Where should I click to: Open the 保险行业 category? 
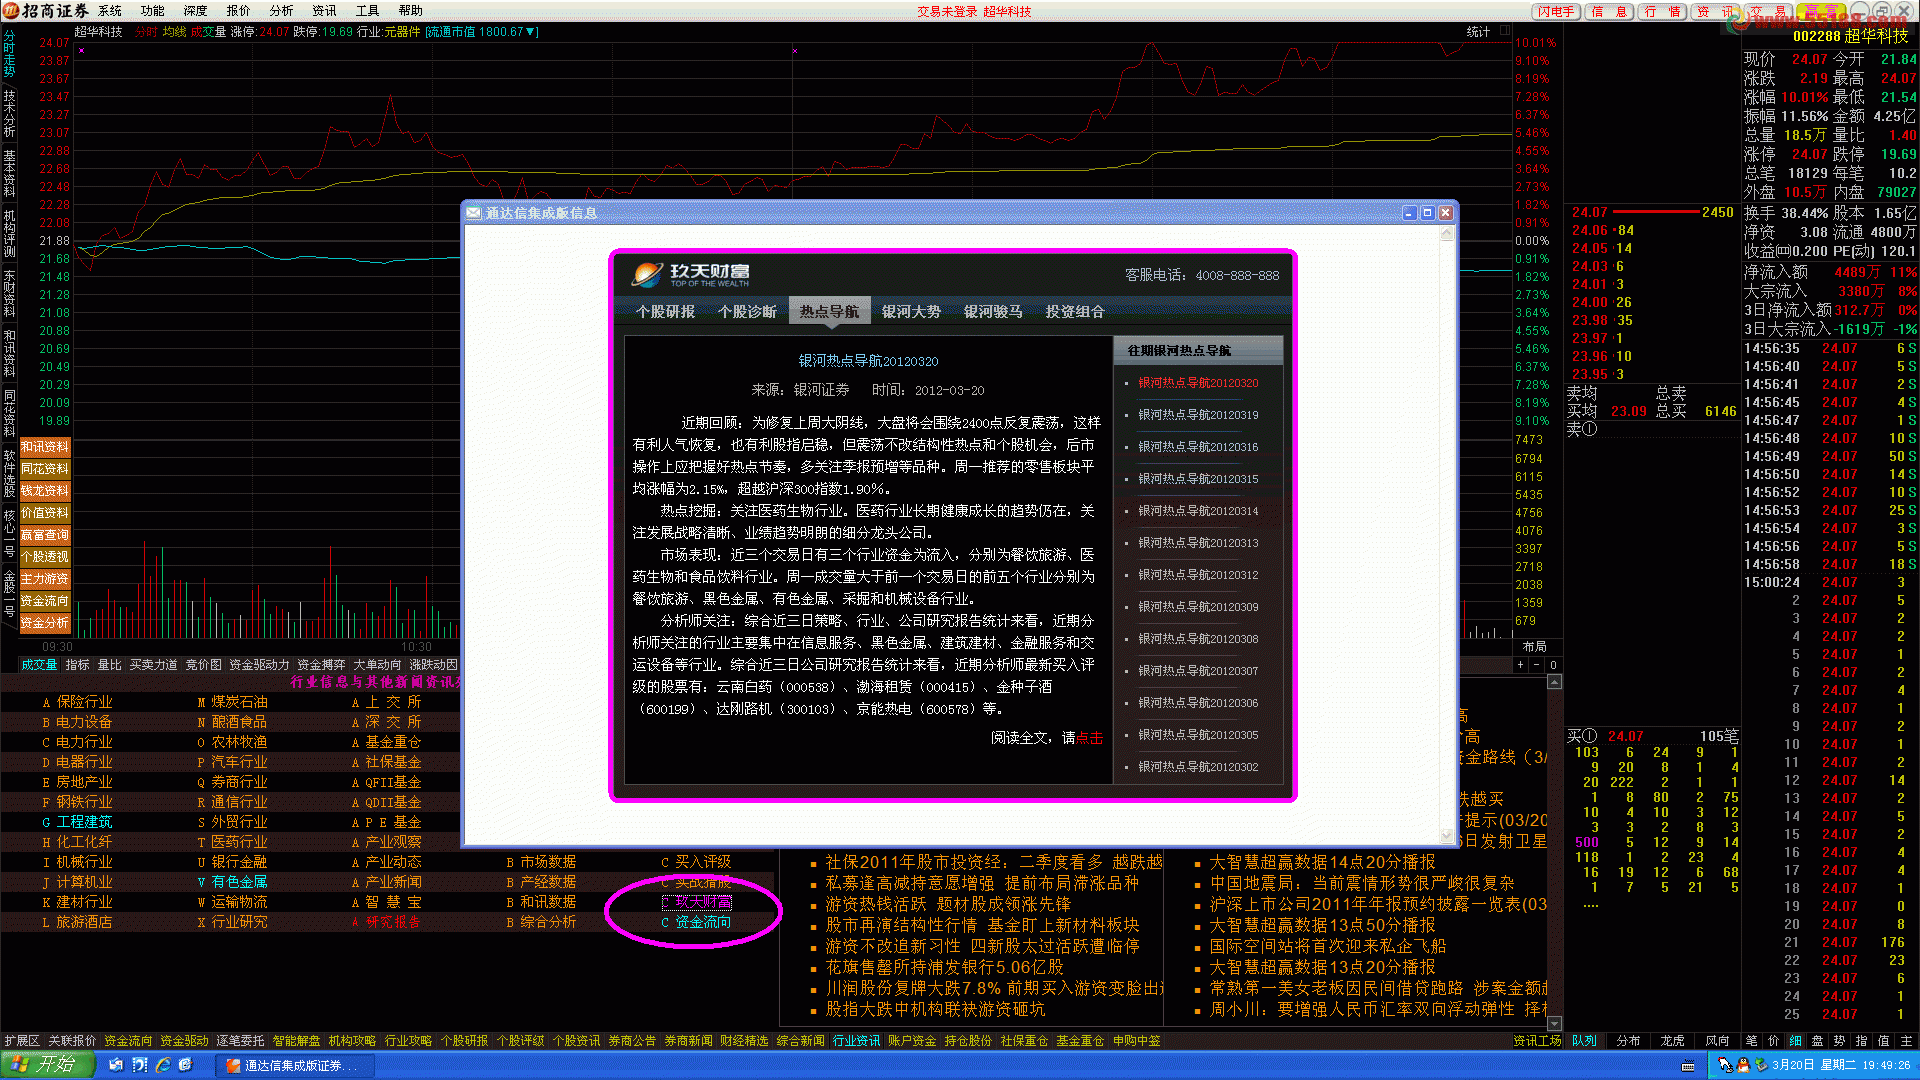tap(84, 702)
